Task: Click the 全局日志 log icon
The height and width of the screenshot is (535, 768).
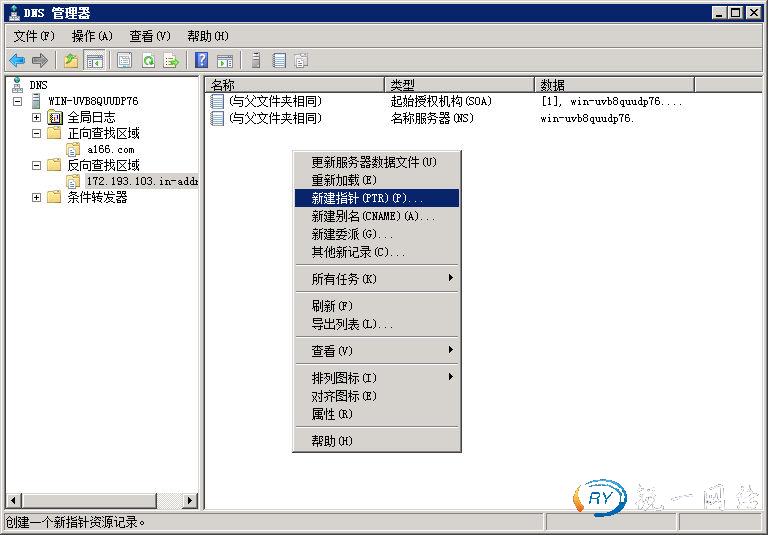Action: pyautogui.click(x=55, y=117)
